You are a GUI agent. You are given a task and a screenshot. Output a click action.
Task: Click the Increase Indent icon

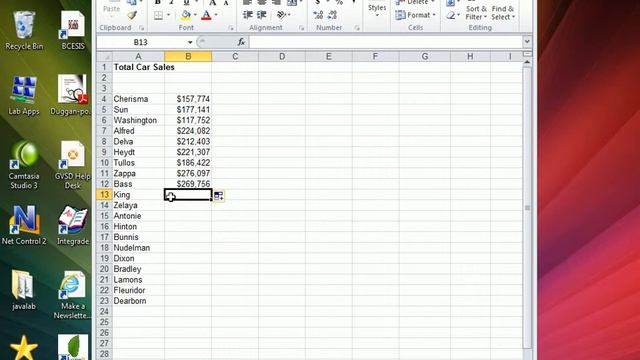pos(262,15)
